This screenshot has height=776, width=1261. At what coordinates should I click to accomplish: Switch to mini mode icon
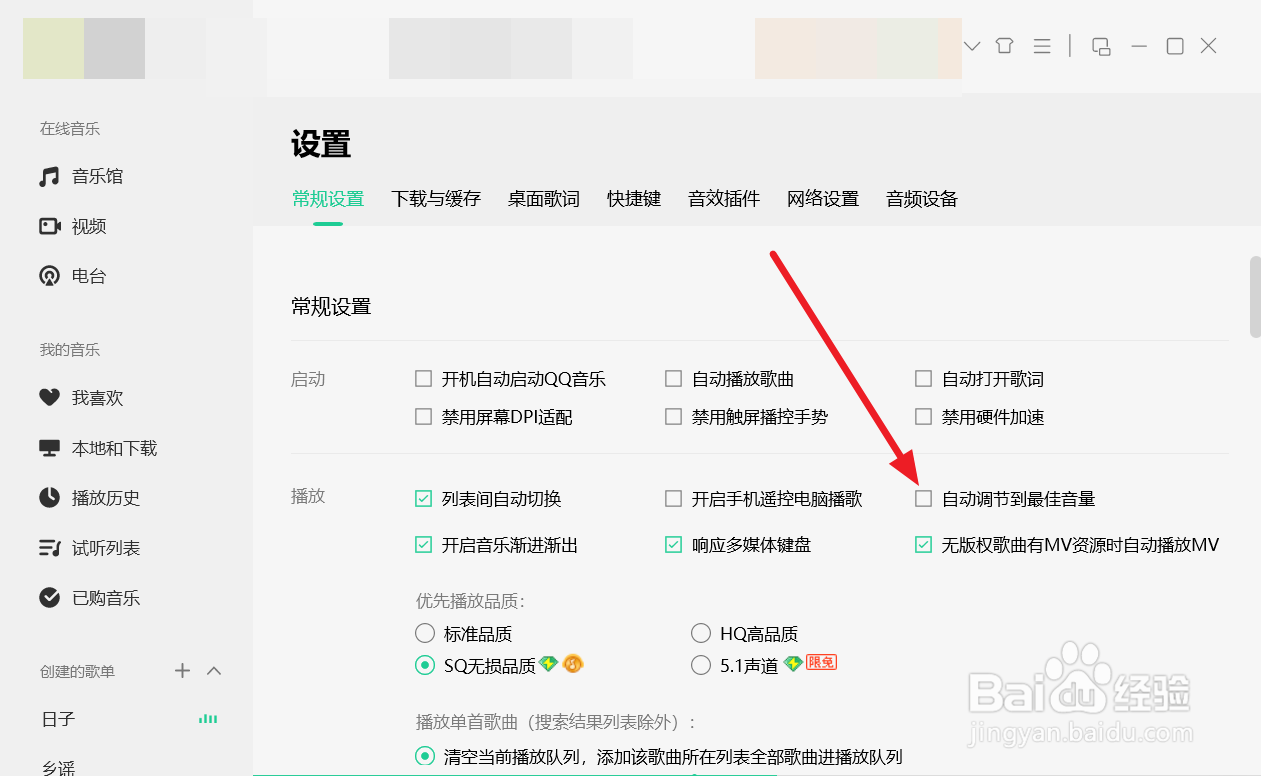(x=1101, y=46)
